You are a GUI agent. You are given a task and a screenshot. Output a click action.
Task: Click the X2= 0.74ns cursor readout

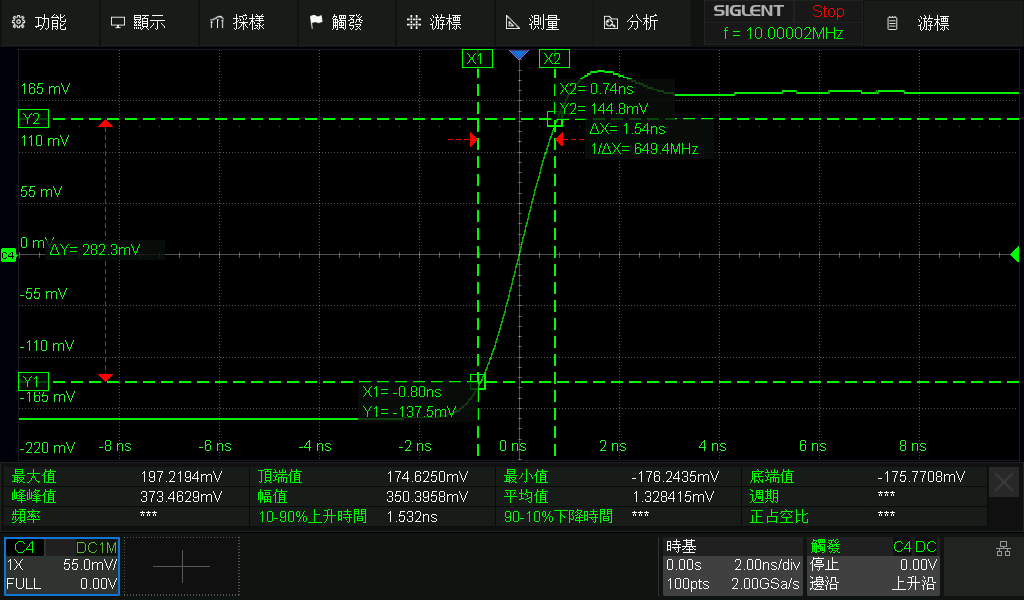coord(596,89)
